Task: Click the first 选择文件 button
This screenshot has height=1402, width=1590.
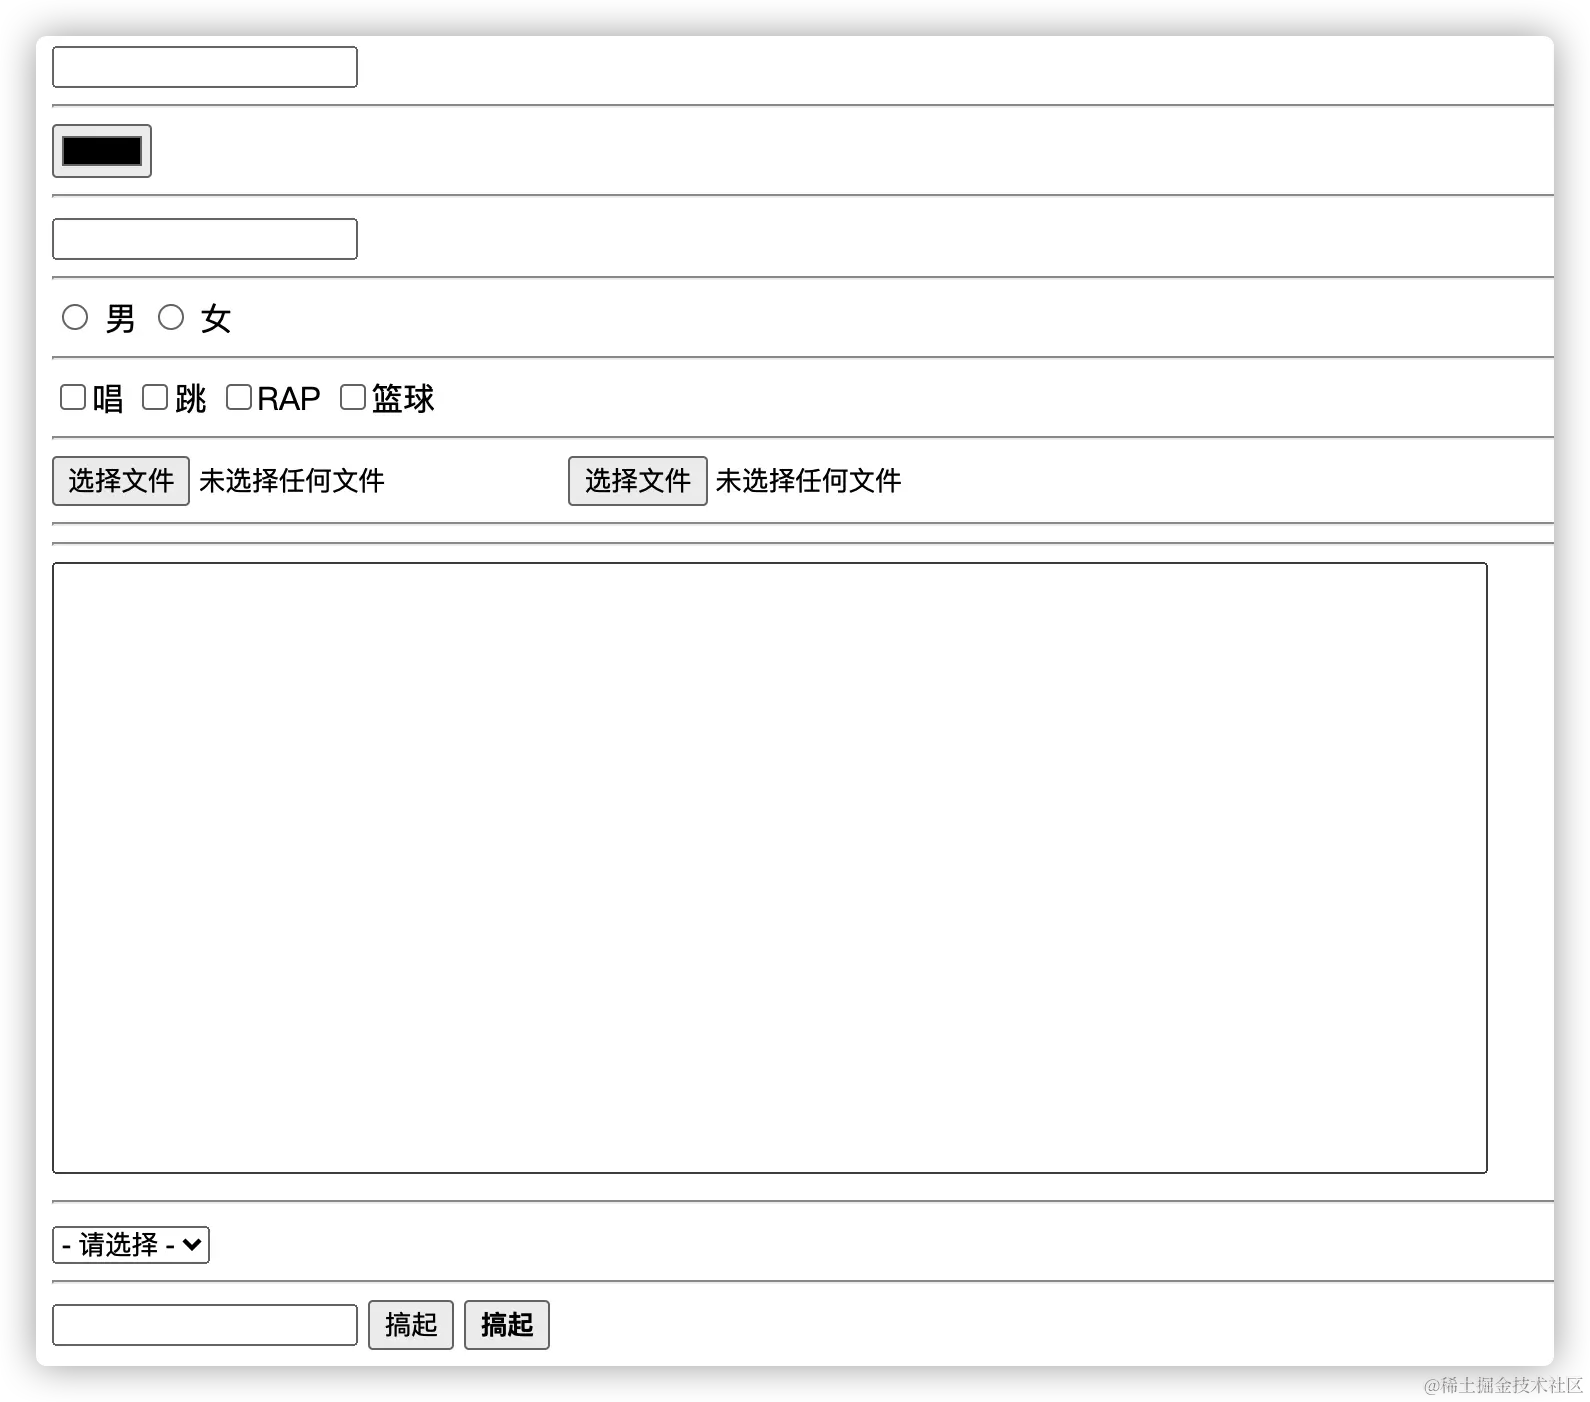Action: click(x=121, y=481)
